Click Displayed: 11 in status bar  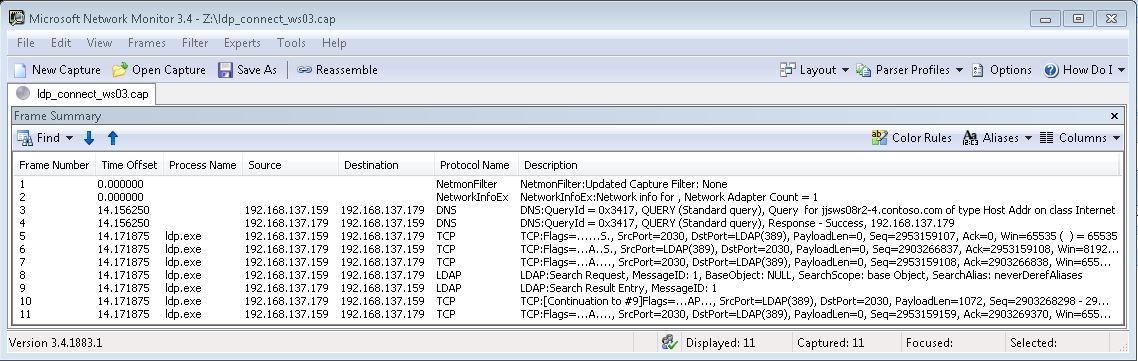click(721, 343)
